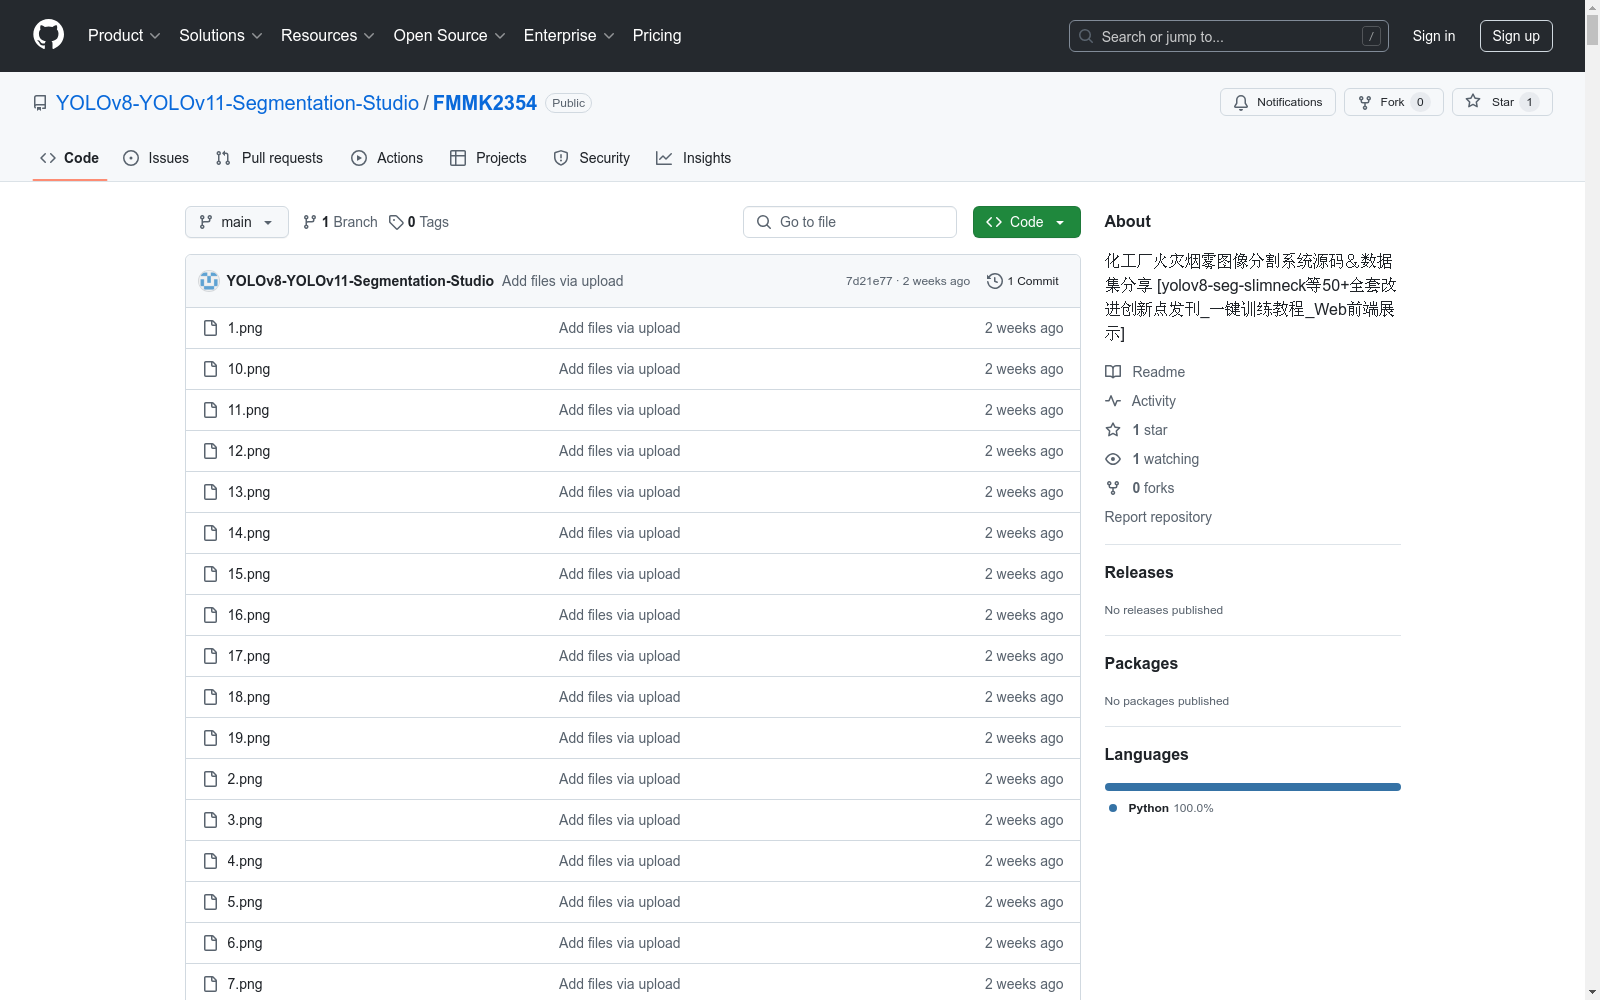
Task: Switch to the Pull requests tab
Action: (269, 158)
